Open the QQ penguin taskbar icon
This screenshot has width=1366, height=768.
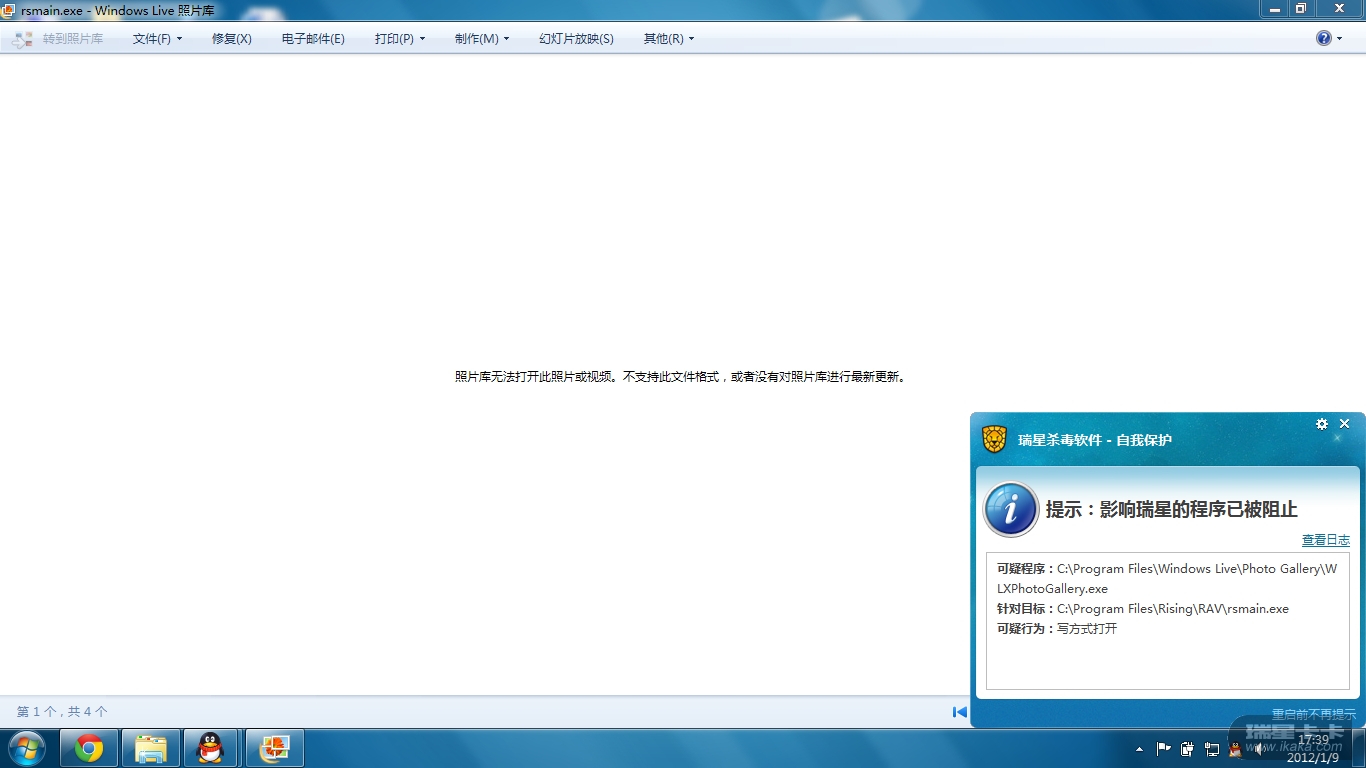(211, 748)
